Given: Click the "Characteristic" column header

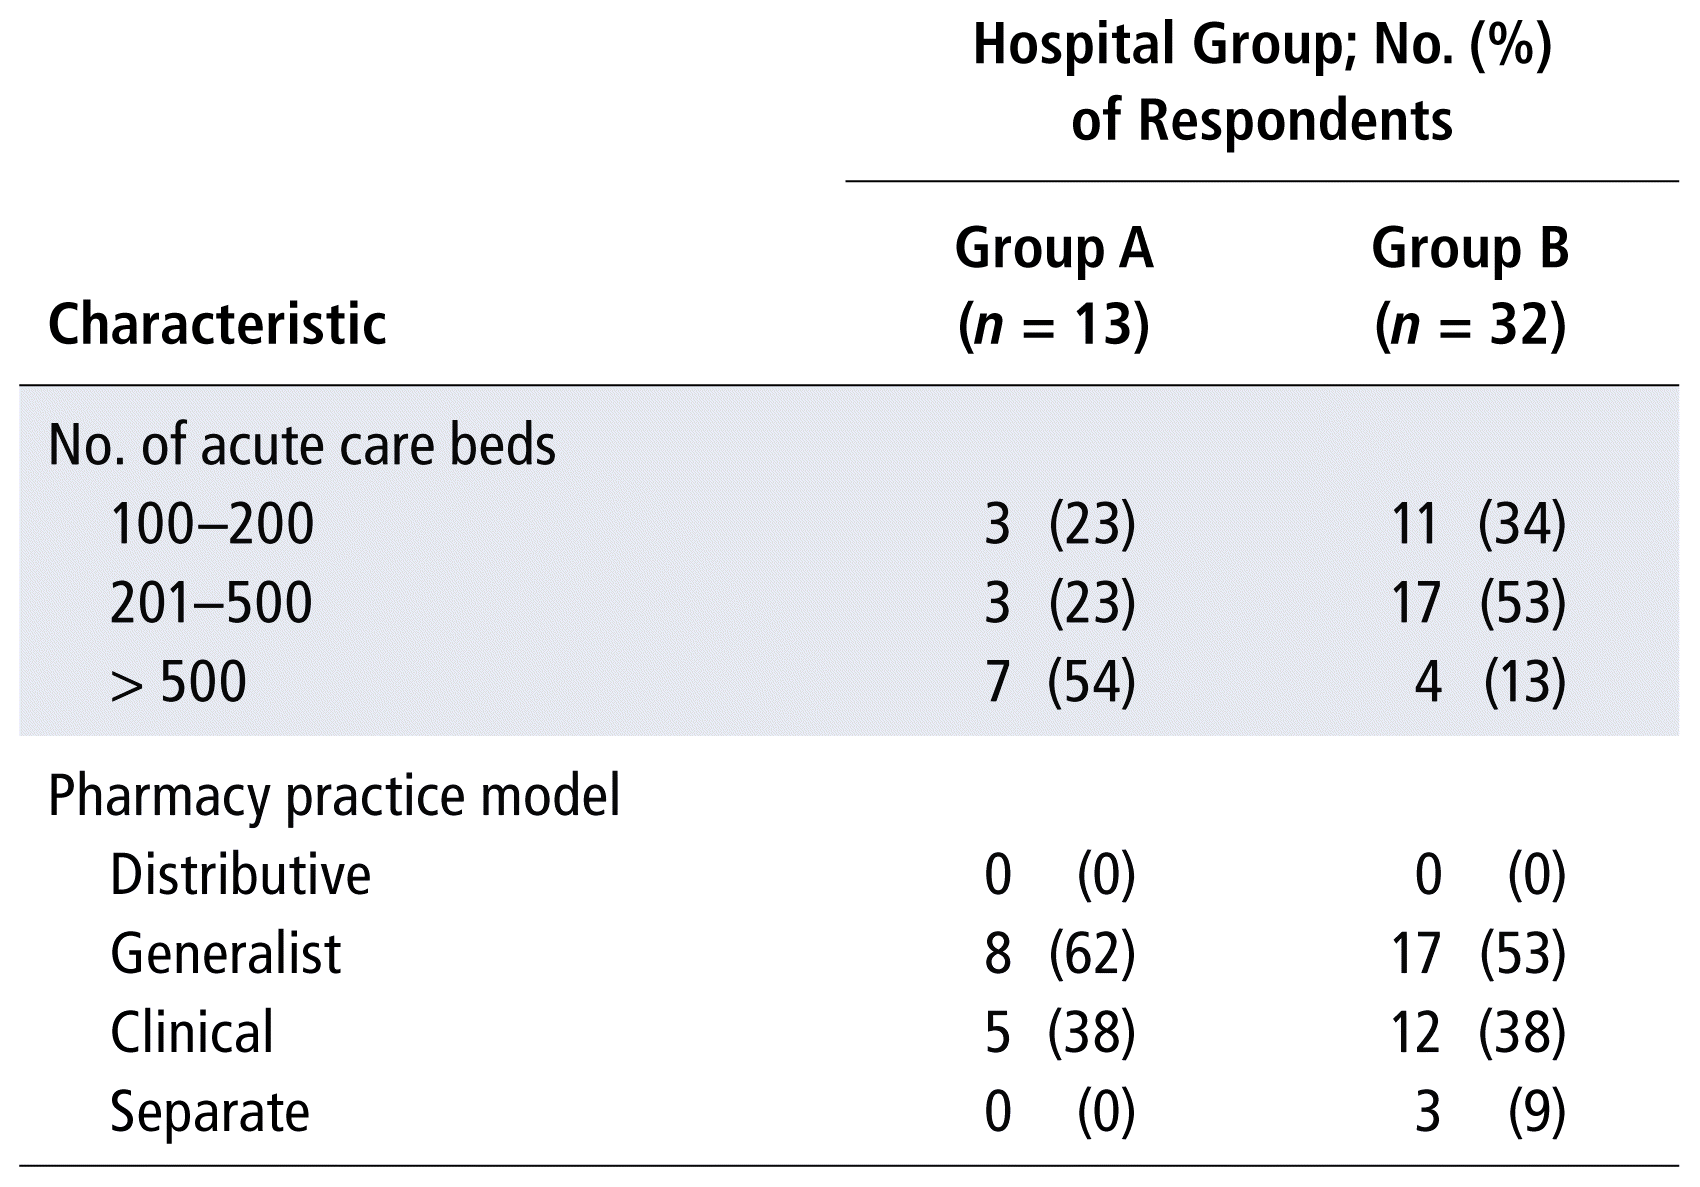Looking at the screenshot, I should pos(217,324).
